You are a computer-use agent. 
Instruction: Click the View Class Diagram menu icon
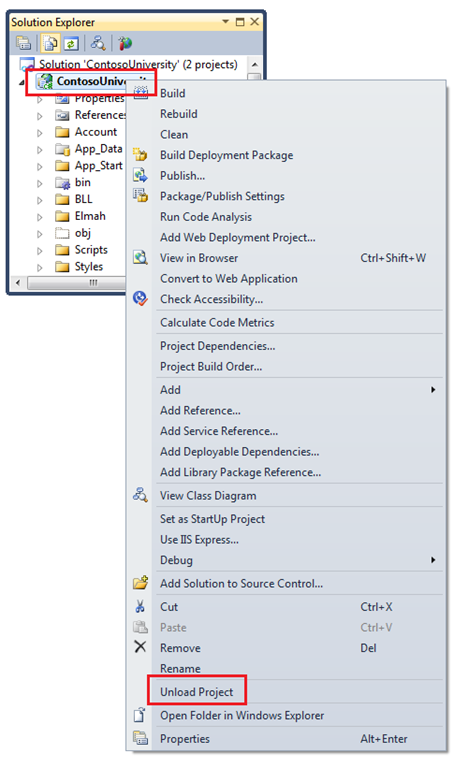point(141,496)
